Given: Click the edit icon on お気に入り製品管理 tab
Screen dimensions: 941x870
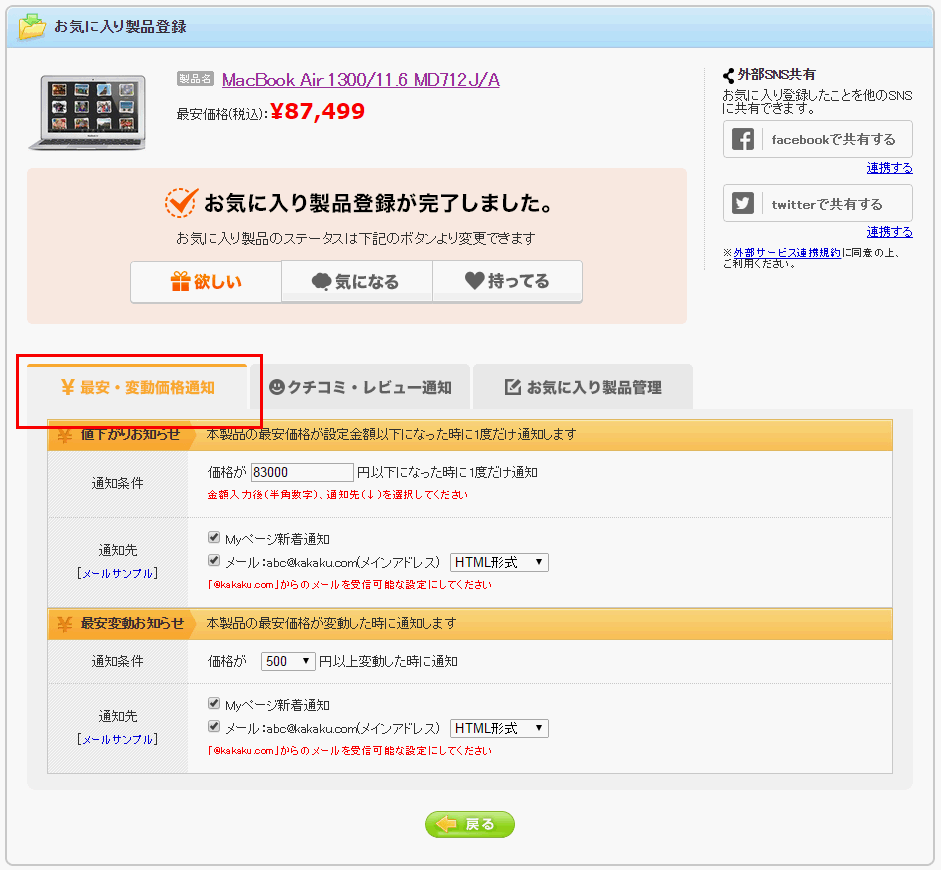Looking at the screenshot, I should (513, 387).
